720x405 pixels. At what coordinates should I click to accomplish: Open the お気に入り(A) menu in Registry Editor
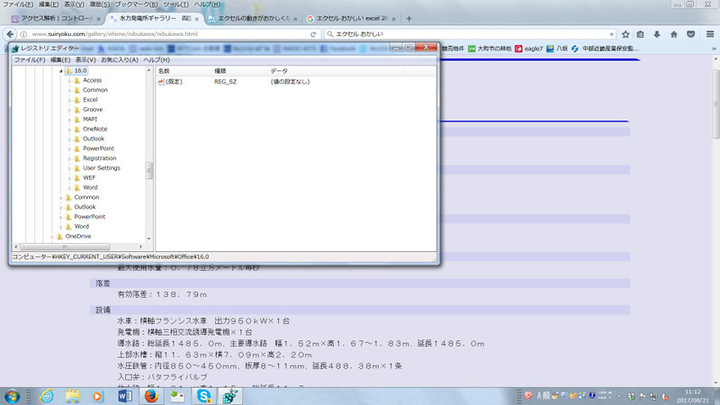118,60
